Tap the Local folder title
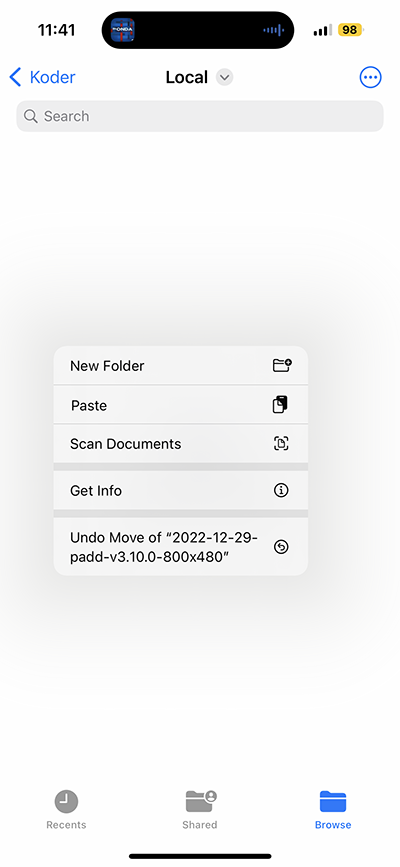This screenshot has height=867, width=400. tap(187, 77)
